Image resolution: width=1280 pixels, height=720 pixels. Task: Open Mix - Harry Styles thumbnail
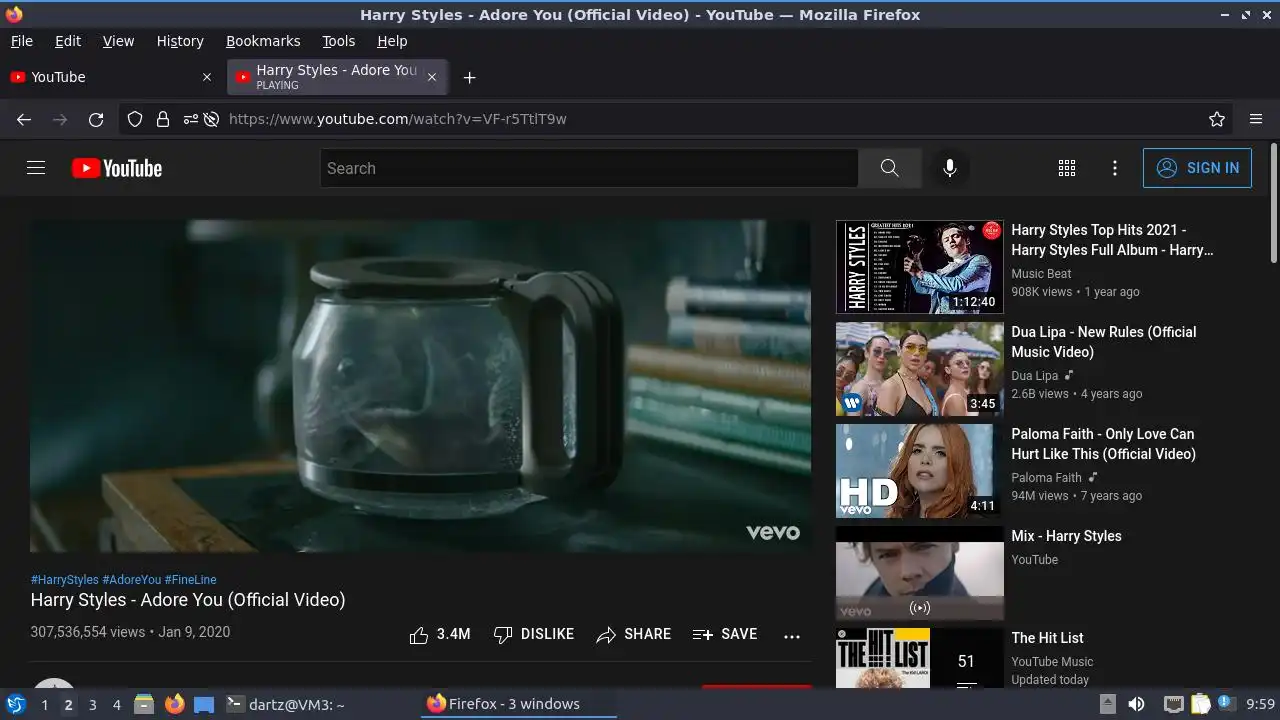click(x=919, y=573)
